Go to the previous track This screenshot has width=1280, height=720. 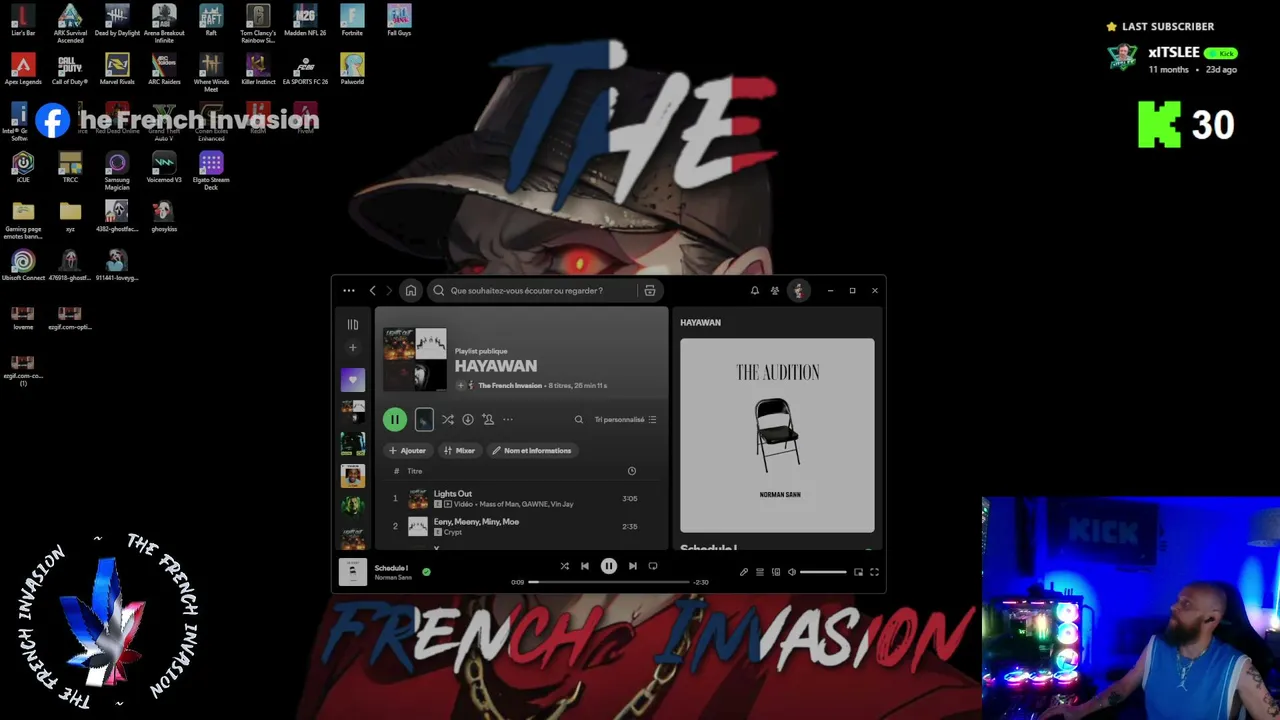(585, 566)
